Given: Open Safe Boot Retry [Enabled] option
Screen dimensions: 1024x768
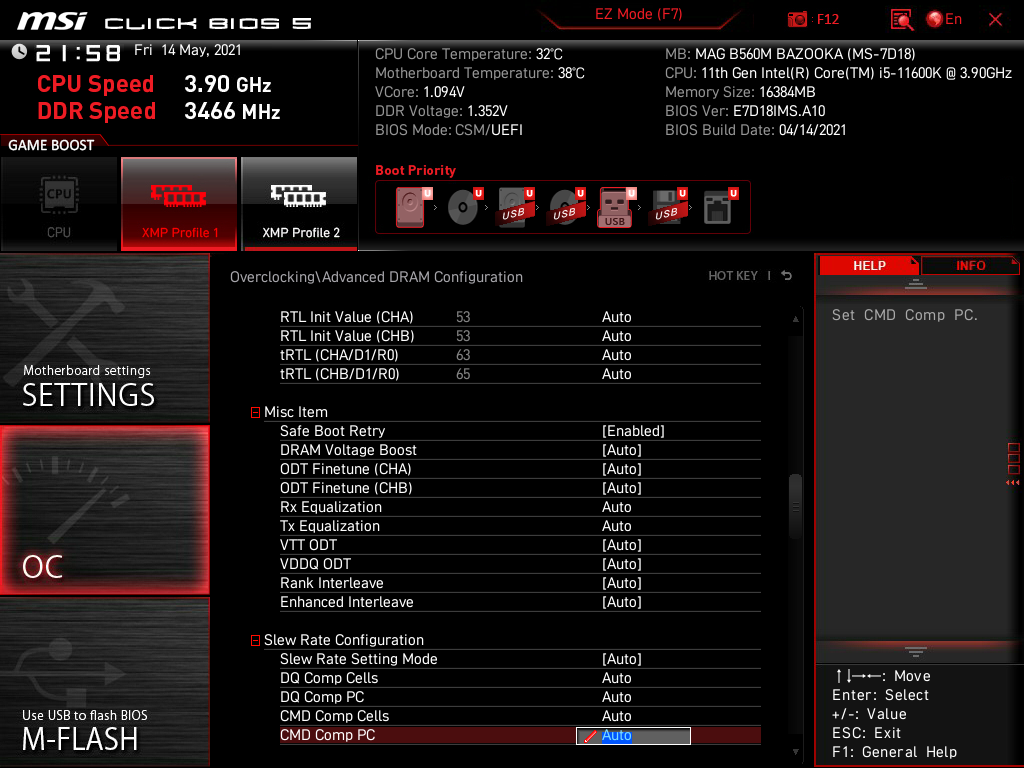Looking at the screenshot, I should pos(520,431).
